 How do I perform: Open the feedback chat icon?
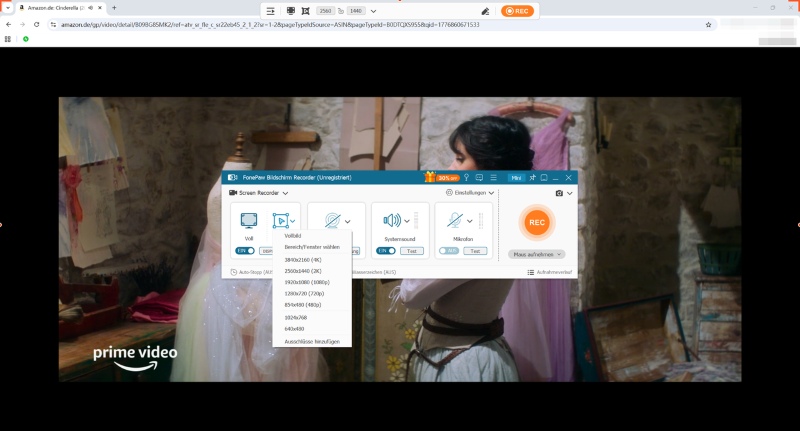(479, 178)
